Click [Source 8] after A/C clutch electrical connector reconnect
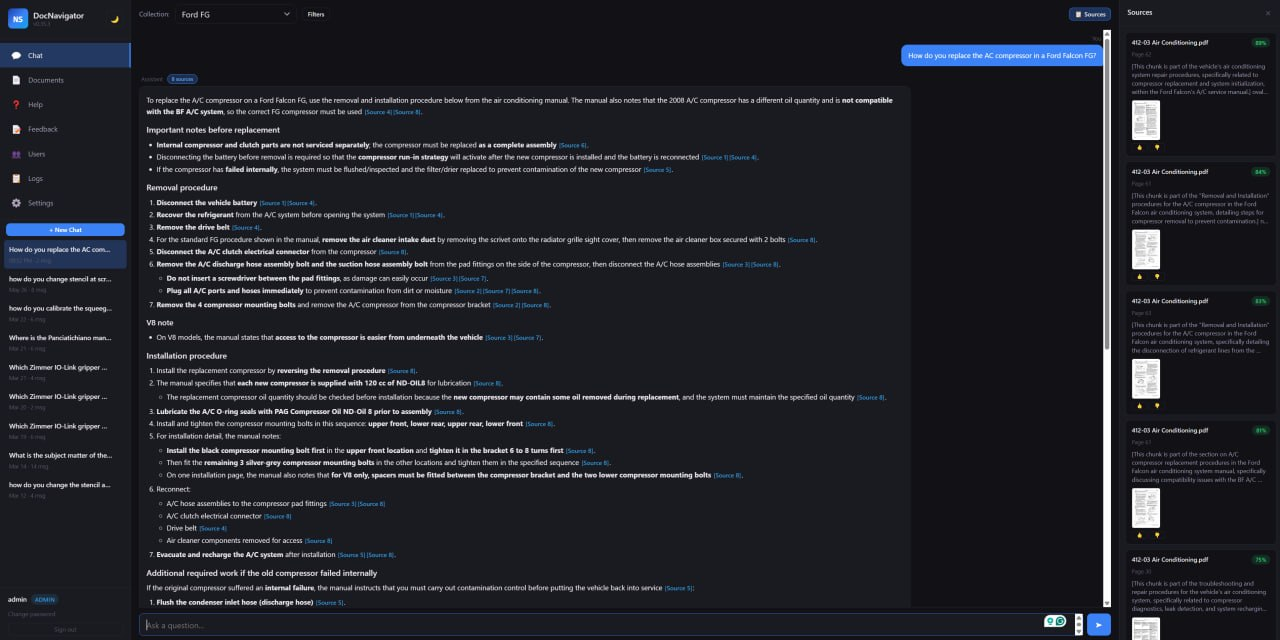 (280, 516)
